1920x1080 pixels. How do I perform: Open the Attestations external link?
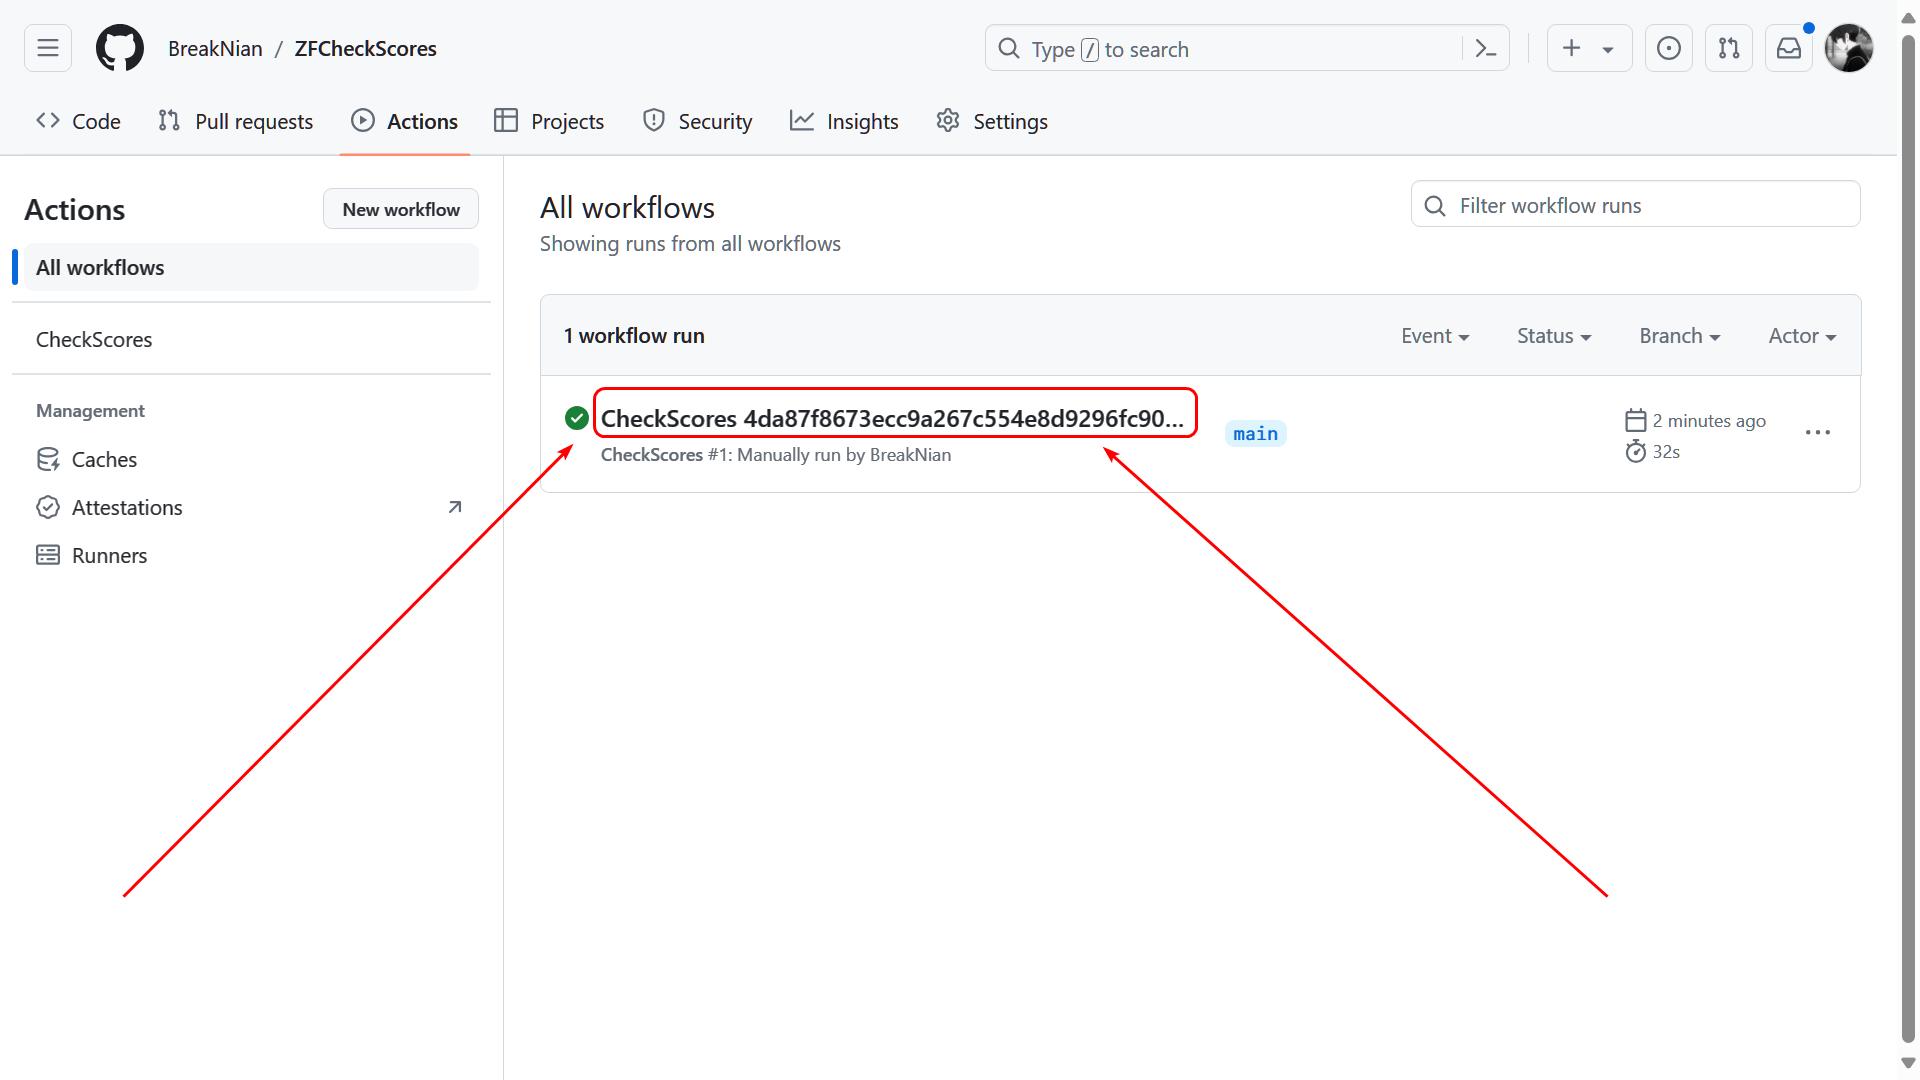(x=127, y=508)
